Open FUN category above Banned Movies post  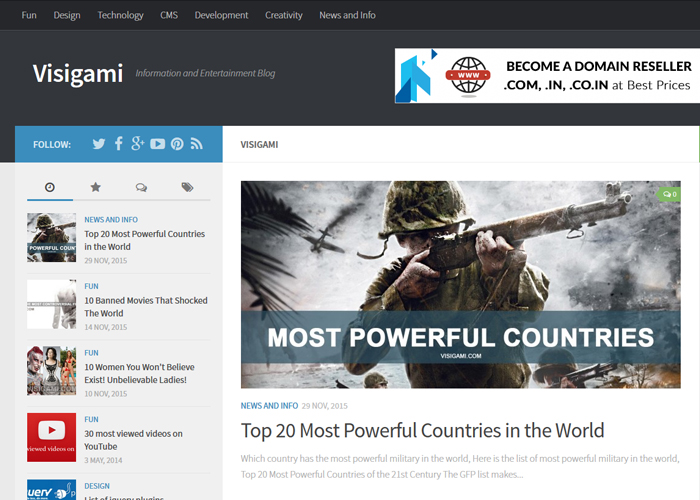pos(92,286)
